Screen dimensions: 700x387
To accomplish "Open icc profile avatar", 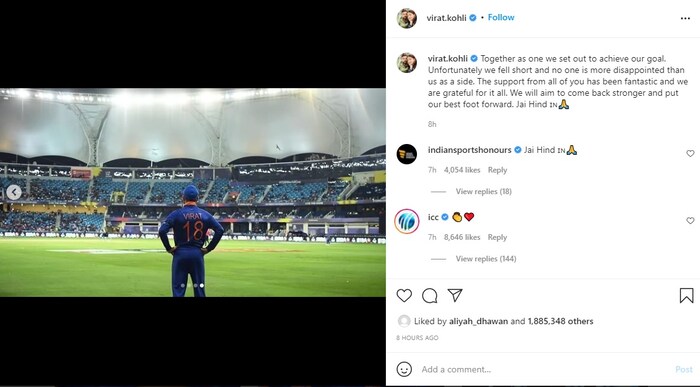I will [407, 221].
